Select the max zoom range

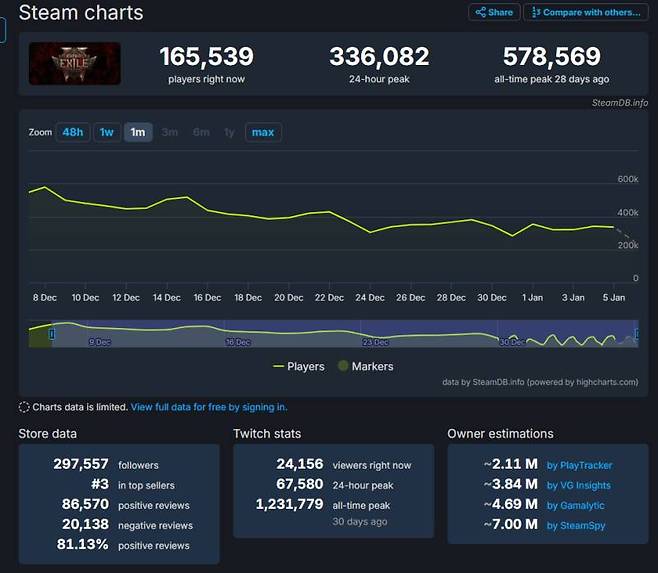point(263,132)
